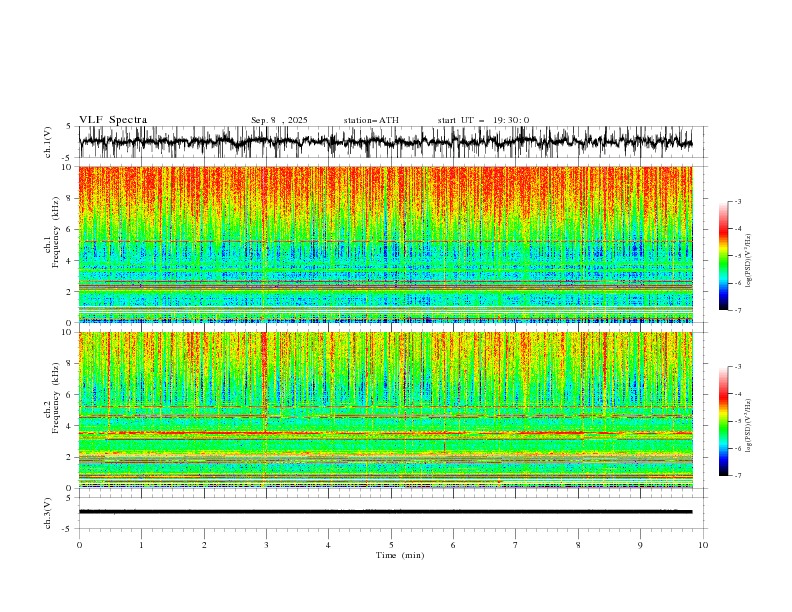The width and height of the screenshot is (792, 612).
Task: Click the upper PSD color scale bar
Action: tap(723, 255)
